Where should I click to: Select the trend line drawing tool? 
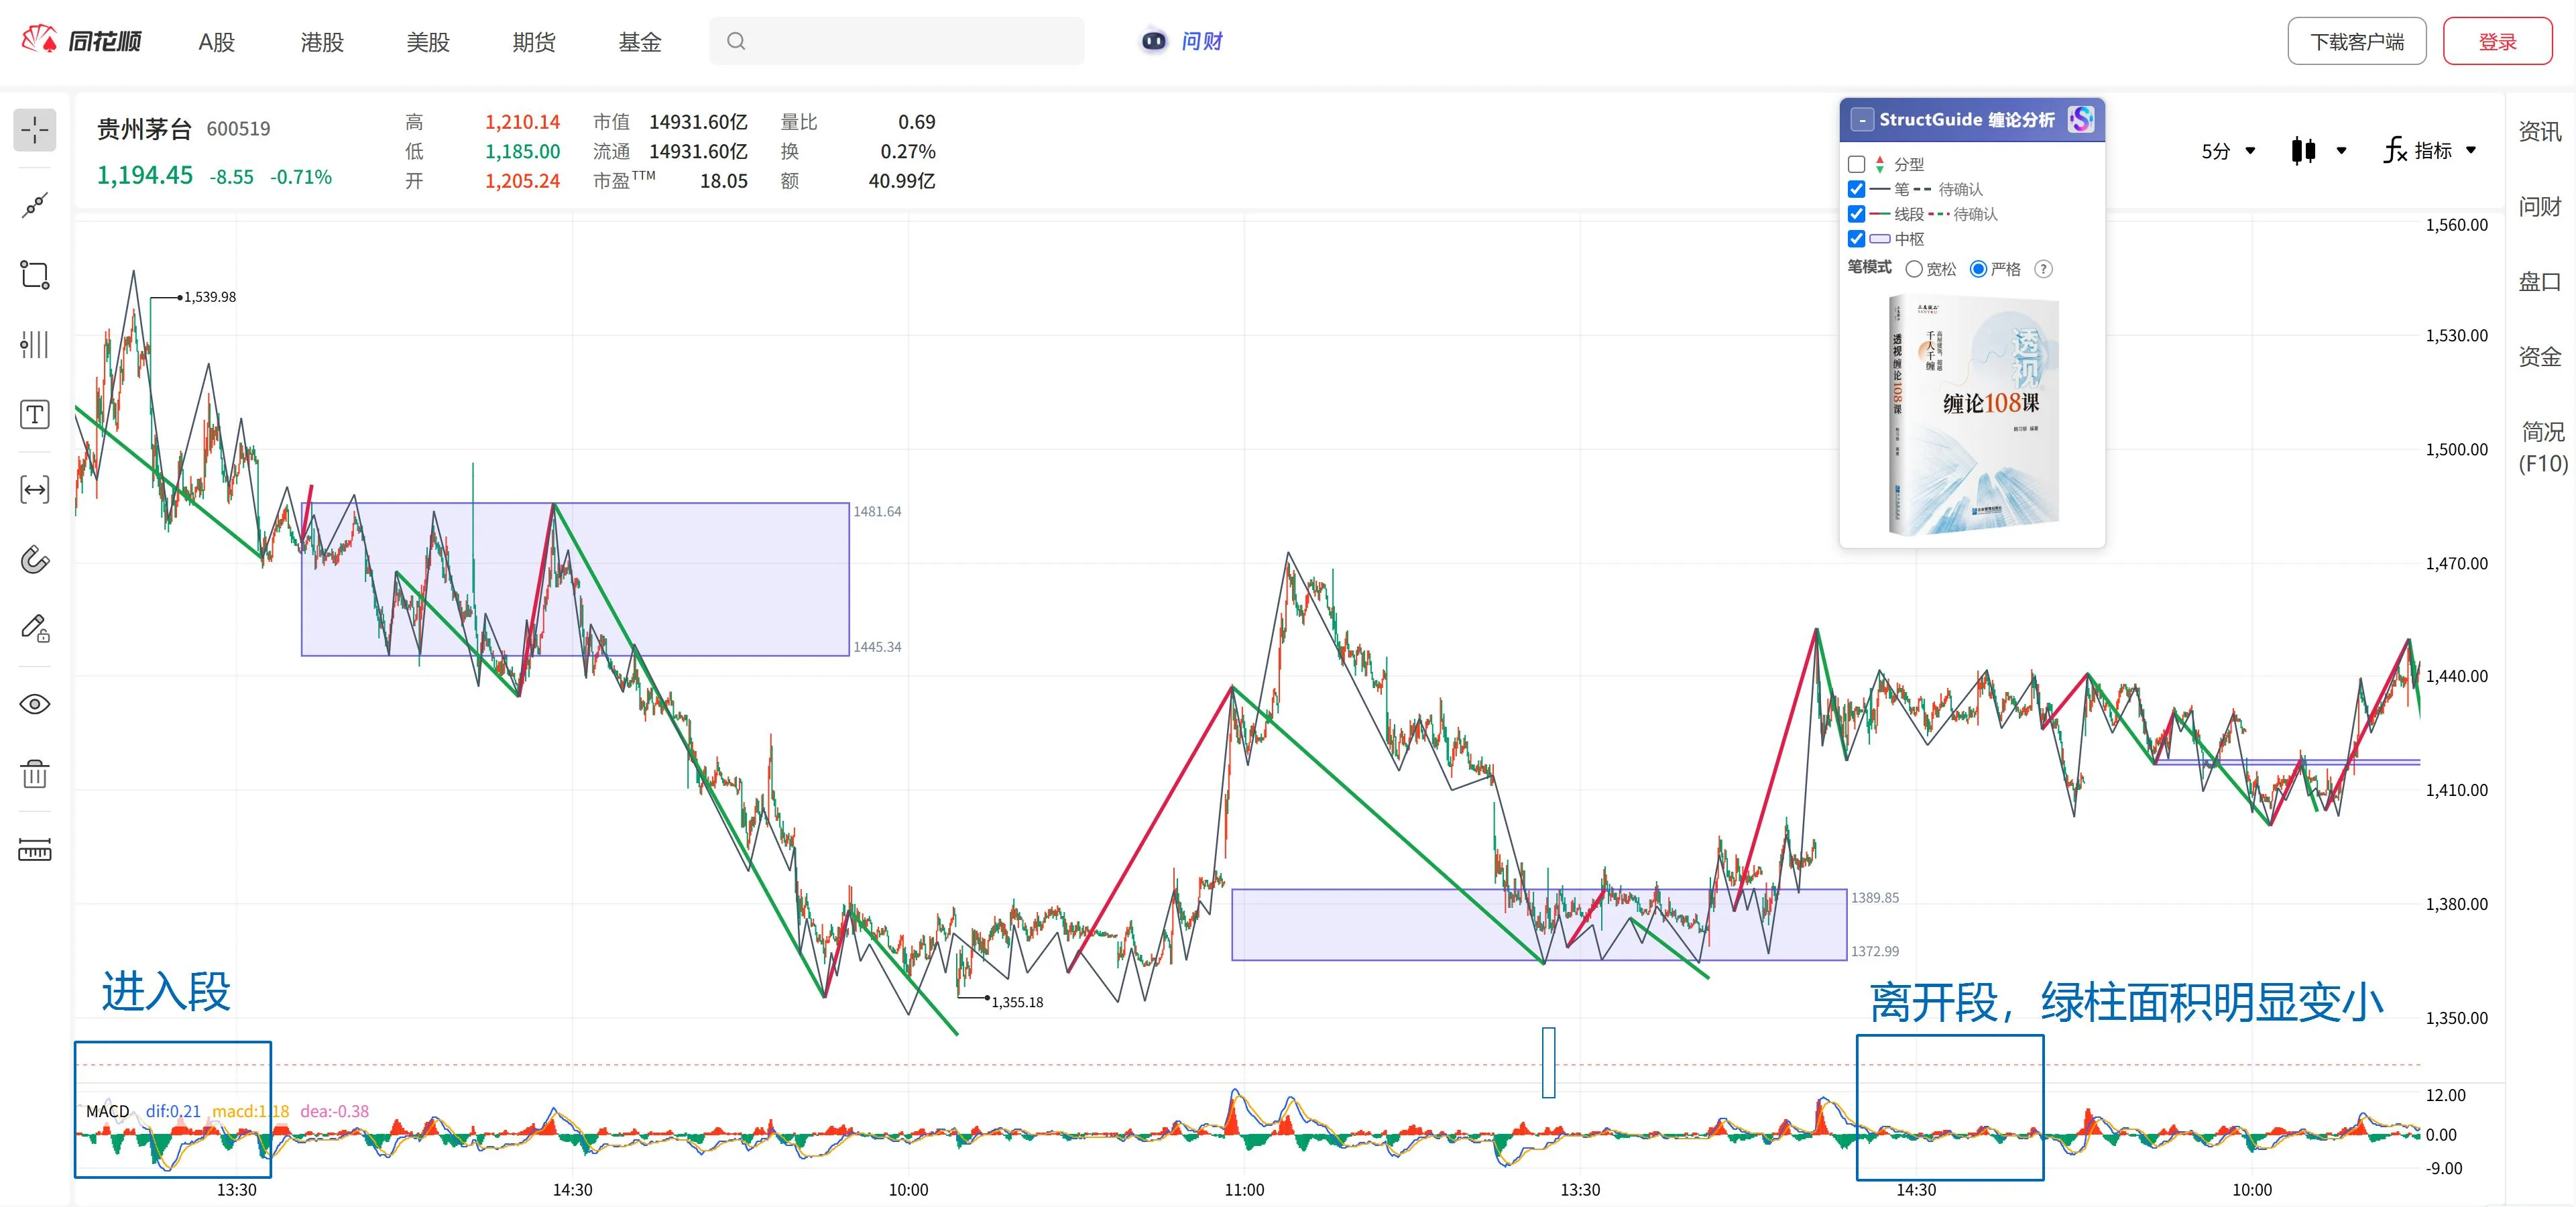tap(35, 206)
